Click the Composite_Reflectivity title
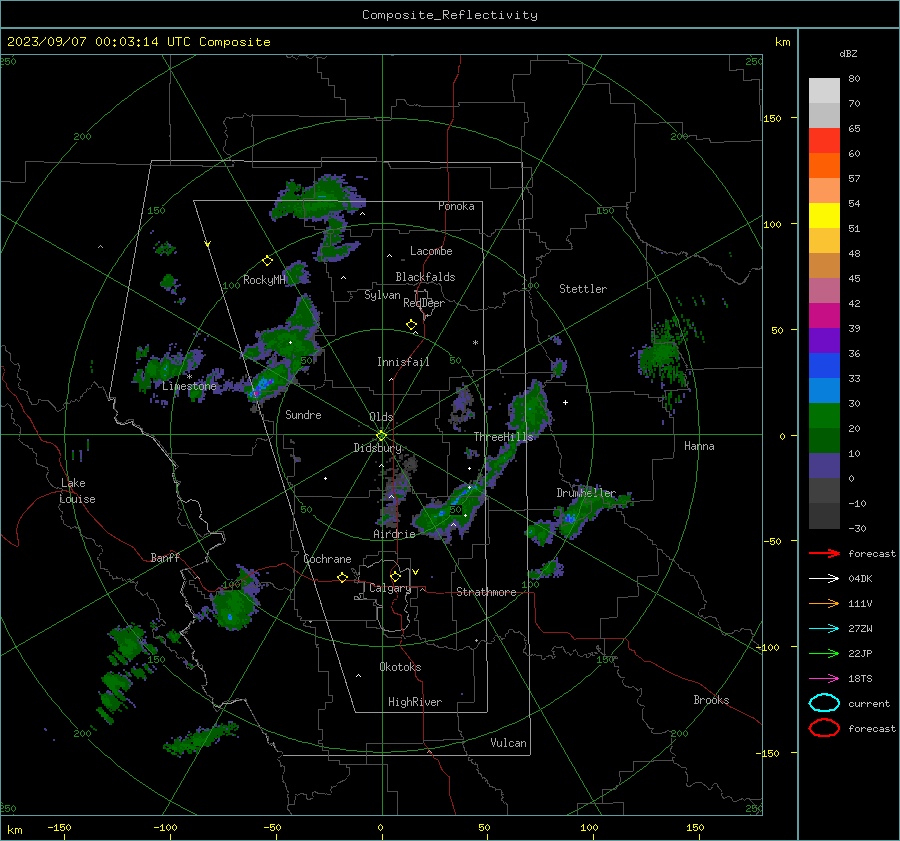 tap(450, 15)
